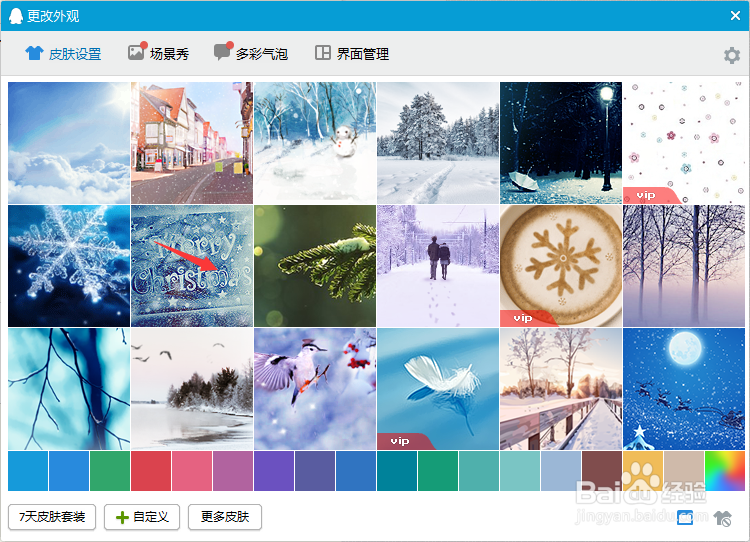
Task: Pick the brown color swatch
Action: tap(602, 471)
